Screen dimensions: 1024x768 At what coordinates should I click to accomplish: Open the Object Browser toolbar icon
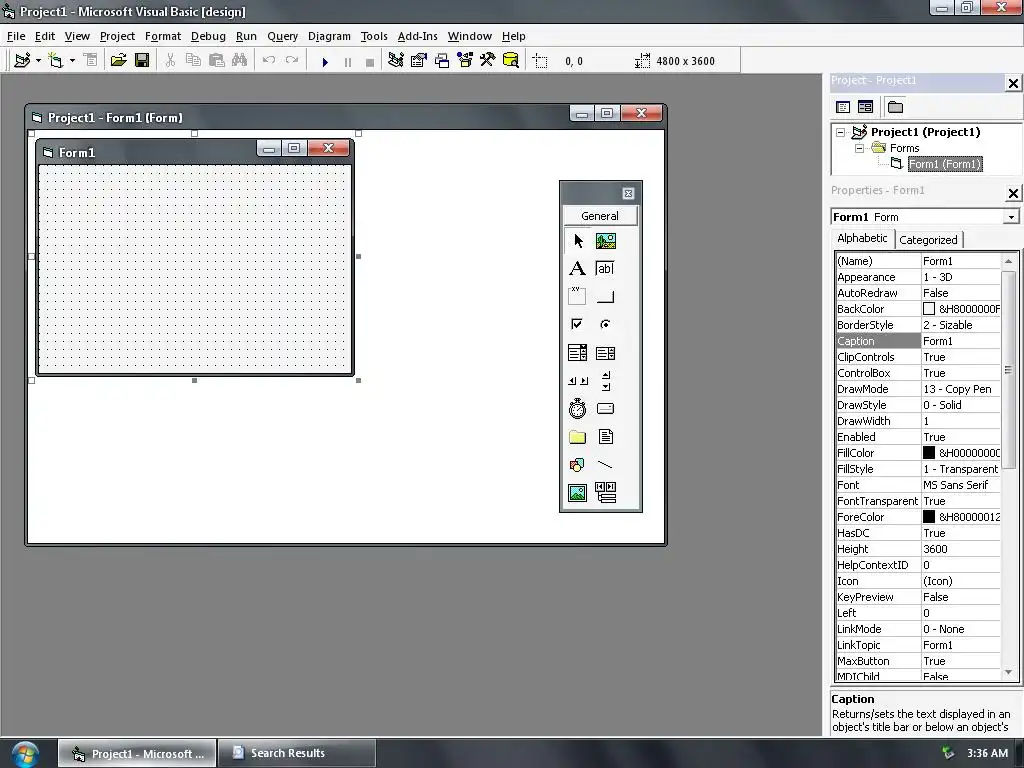pos(465,61)
